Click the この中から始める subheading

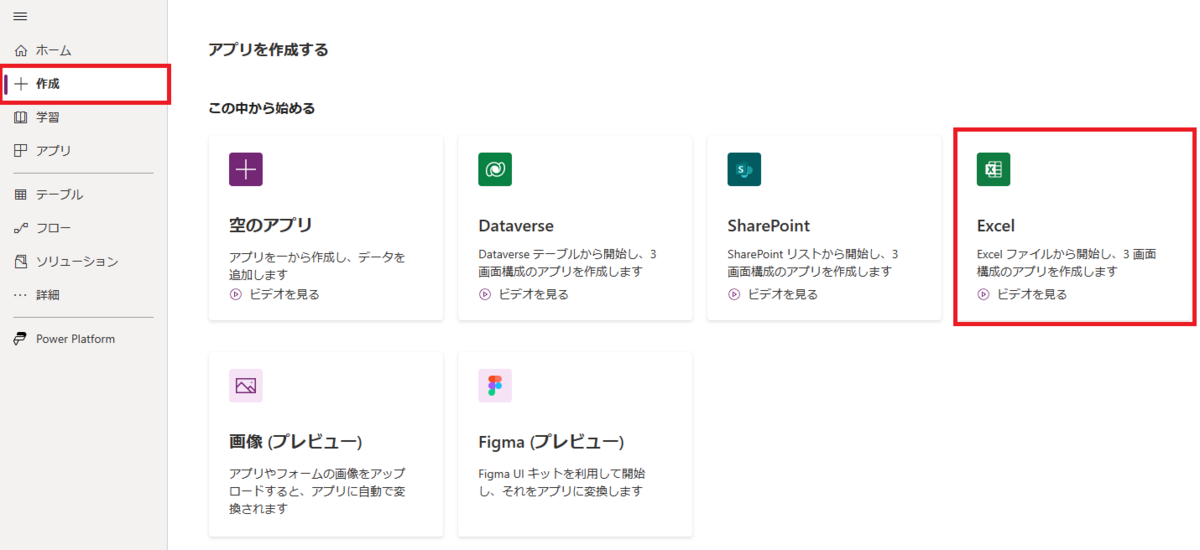[262, 108]
